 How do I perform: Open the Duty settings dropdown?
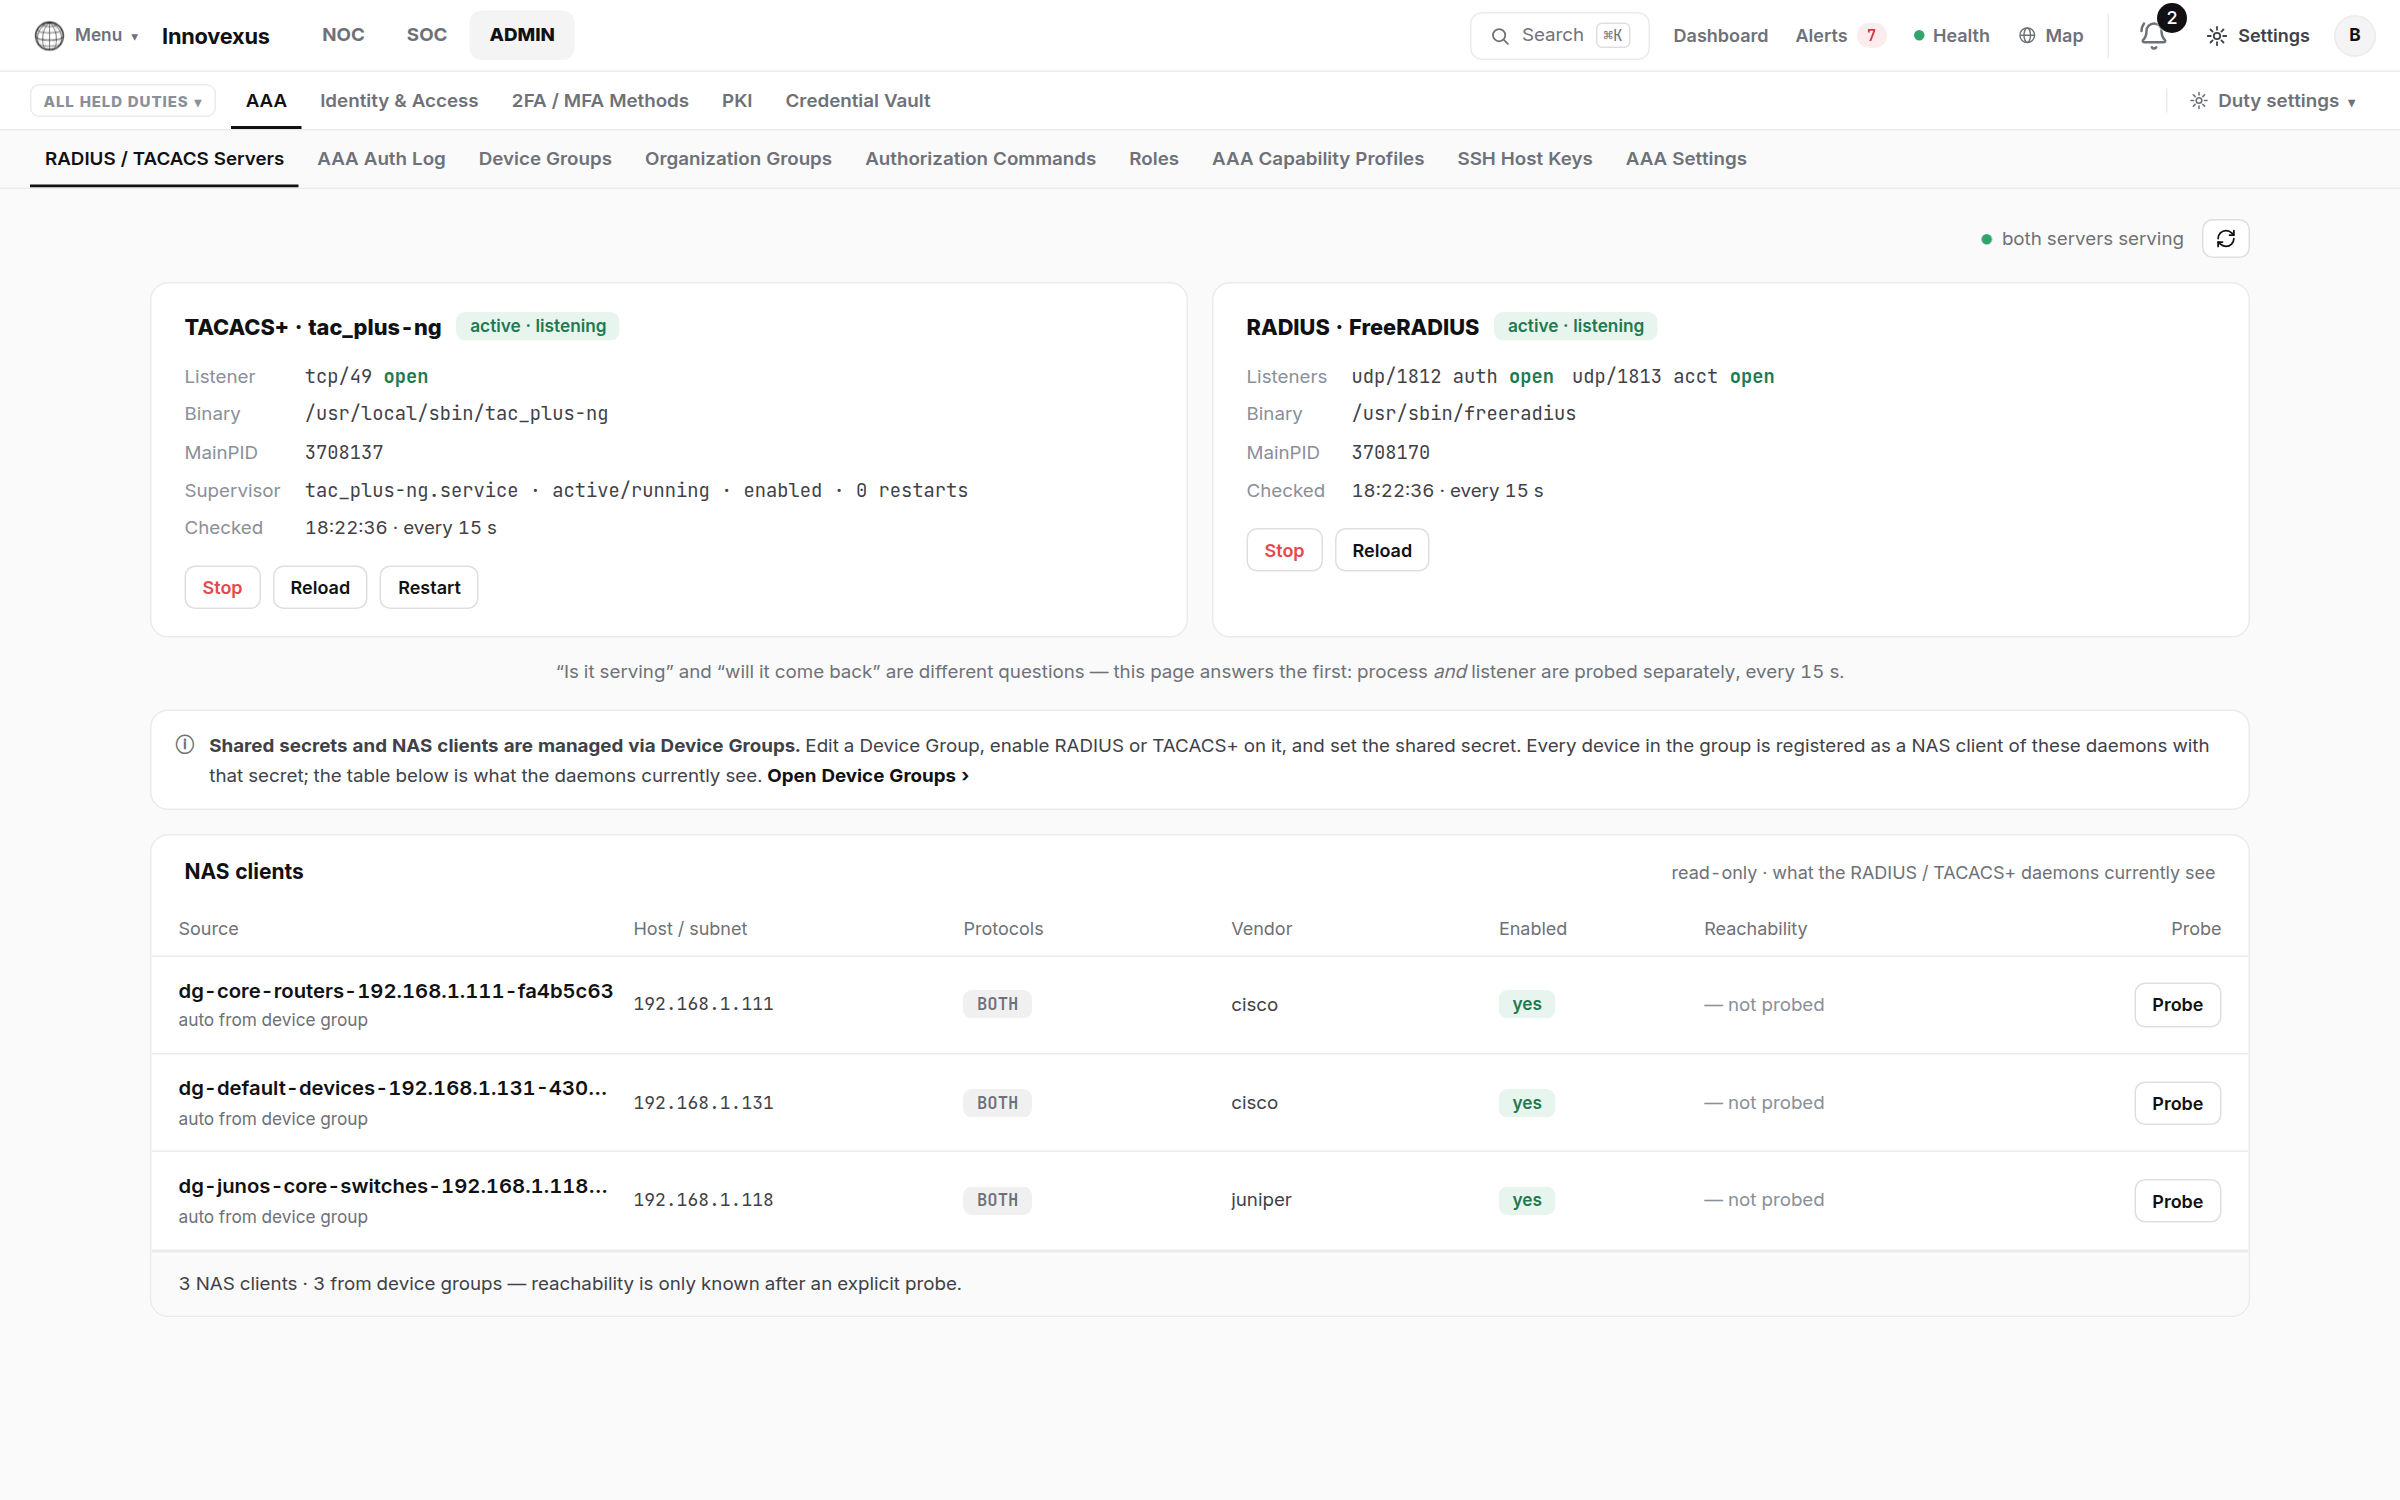click(x=2272, y=101)
